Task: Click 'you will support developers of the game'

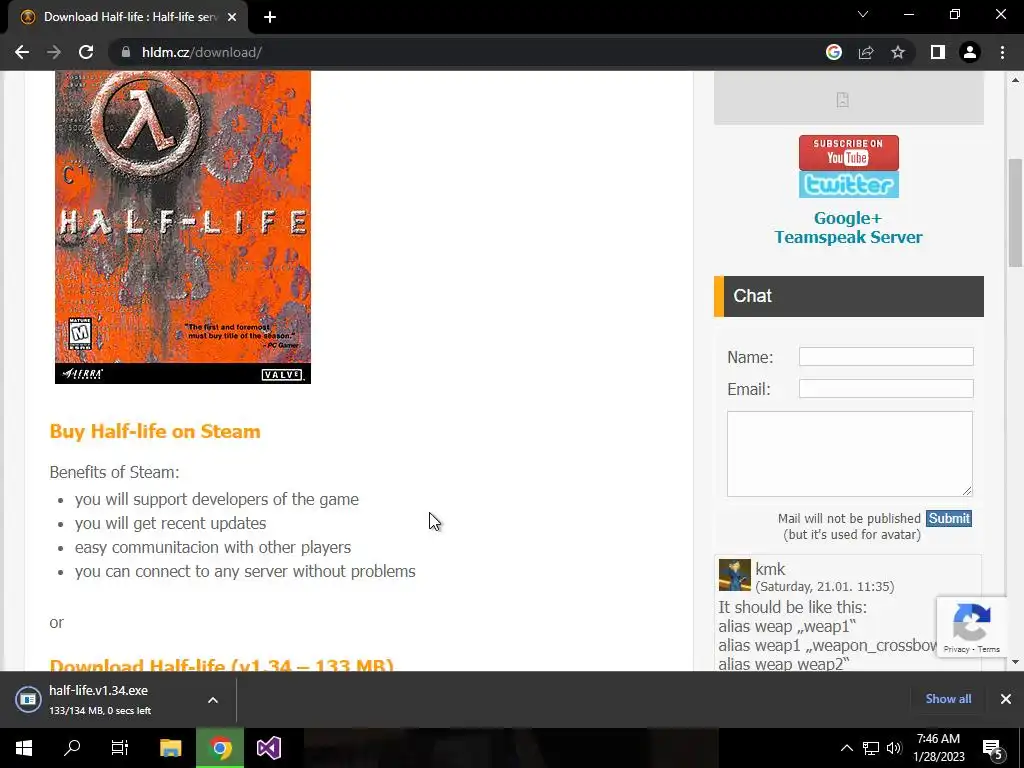Action: click(217, 499)
